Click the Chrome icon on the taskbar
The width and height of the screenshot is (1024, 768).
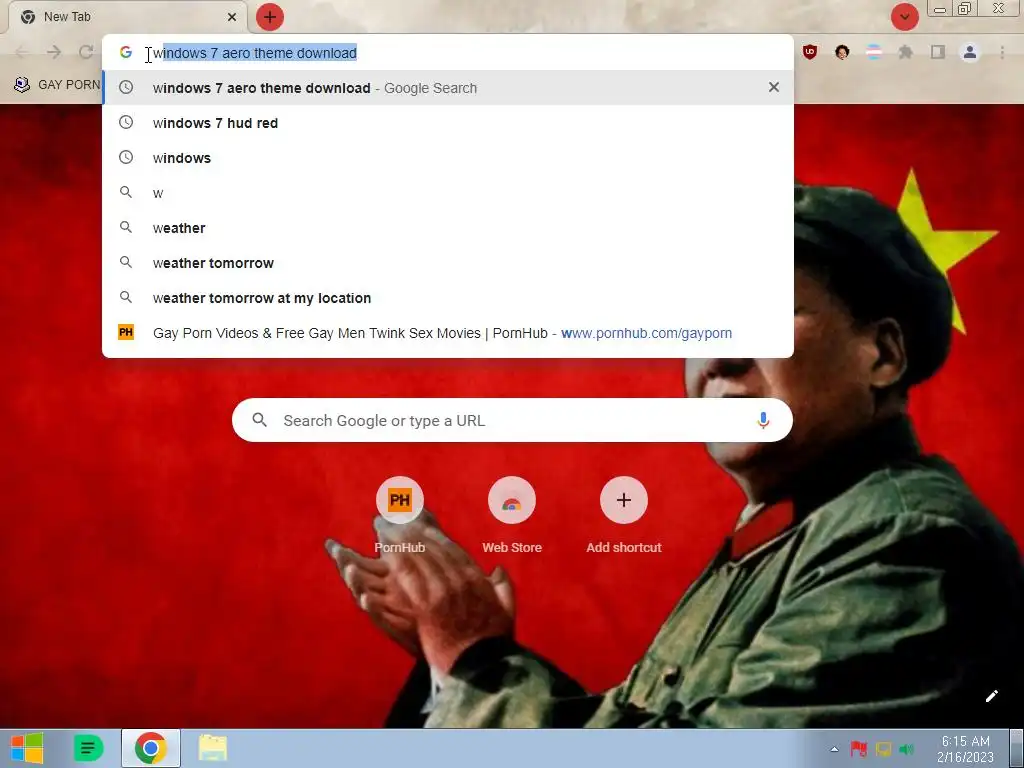pyautogui.click(x=151, y=748)
